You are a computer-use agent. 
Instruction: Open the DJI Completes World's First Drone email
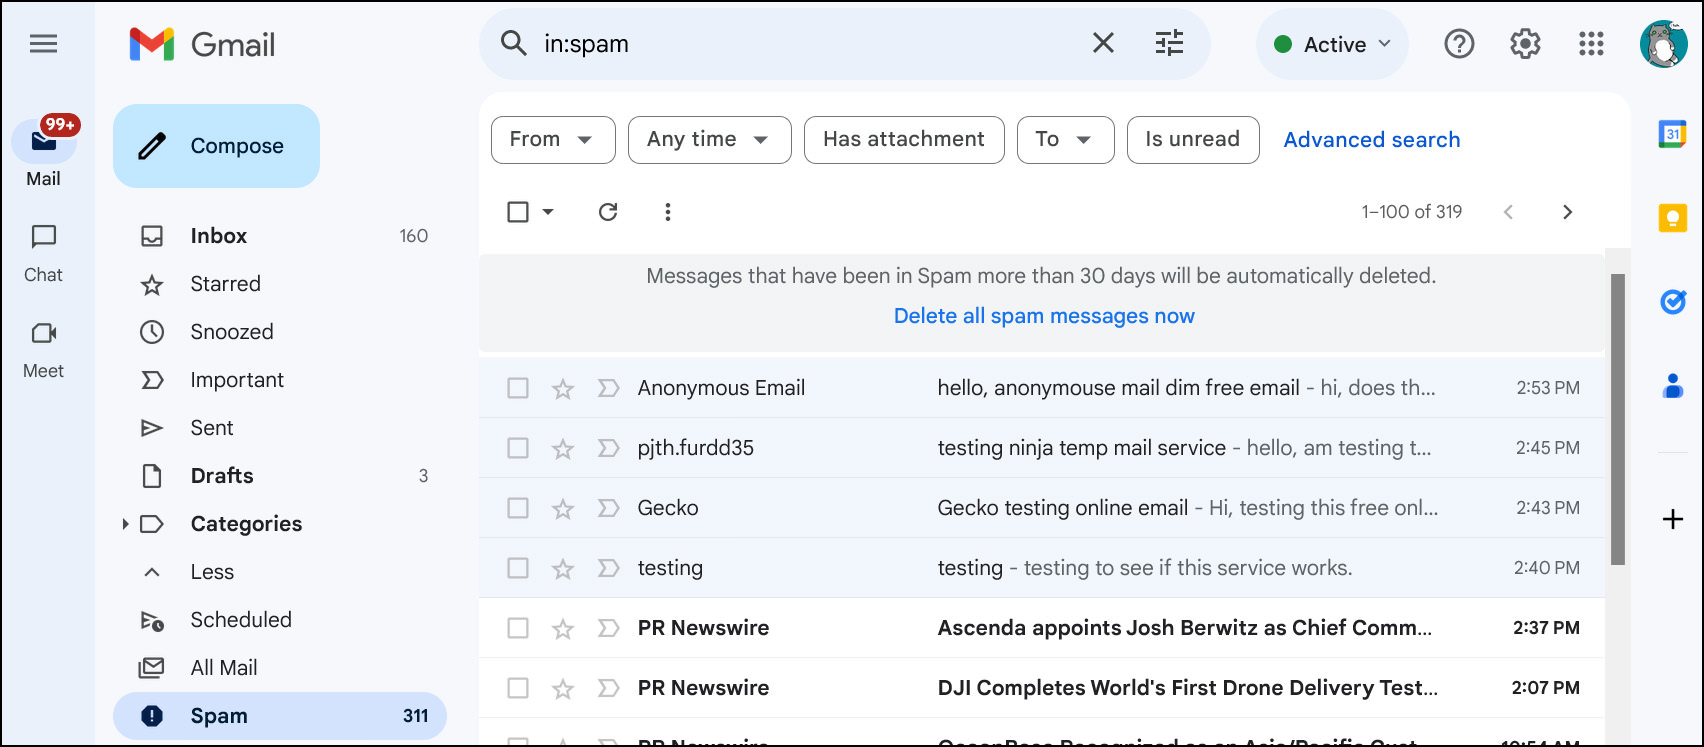pyautogui.click(x=1042, y=688)
